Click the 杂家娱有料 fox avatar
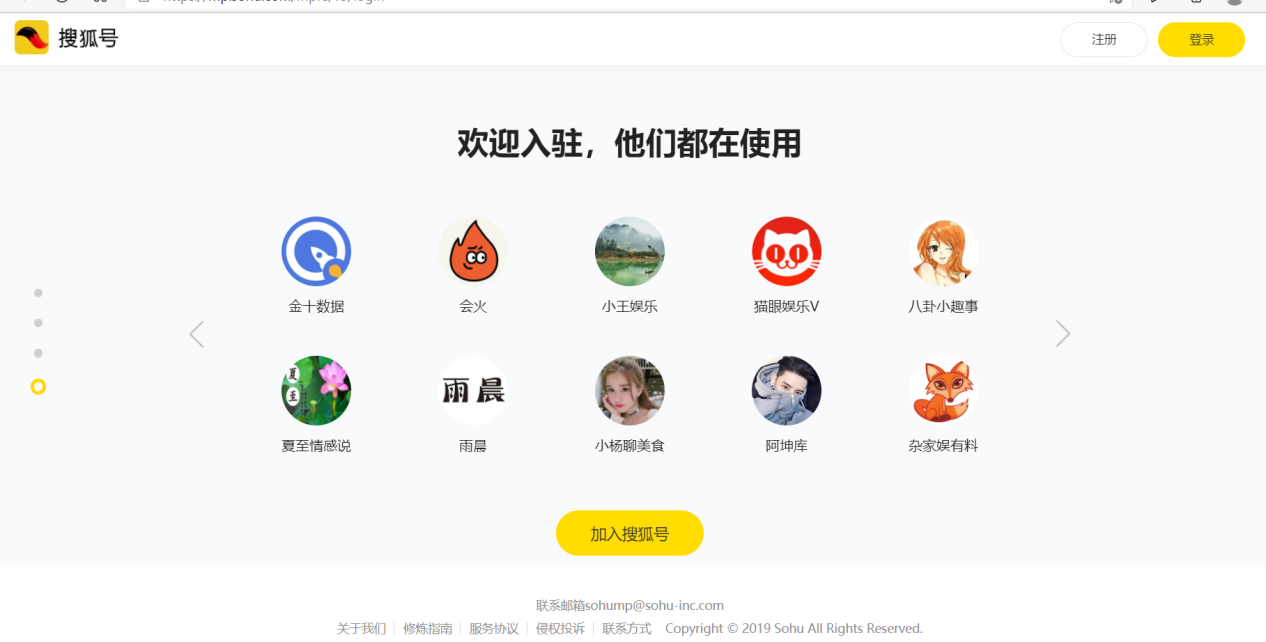The height and width of the screenshot is (642, 1266). [x=943, y=391]
